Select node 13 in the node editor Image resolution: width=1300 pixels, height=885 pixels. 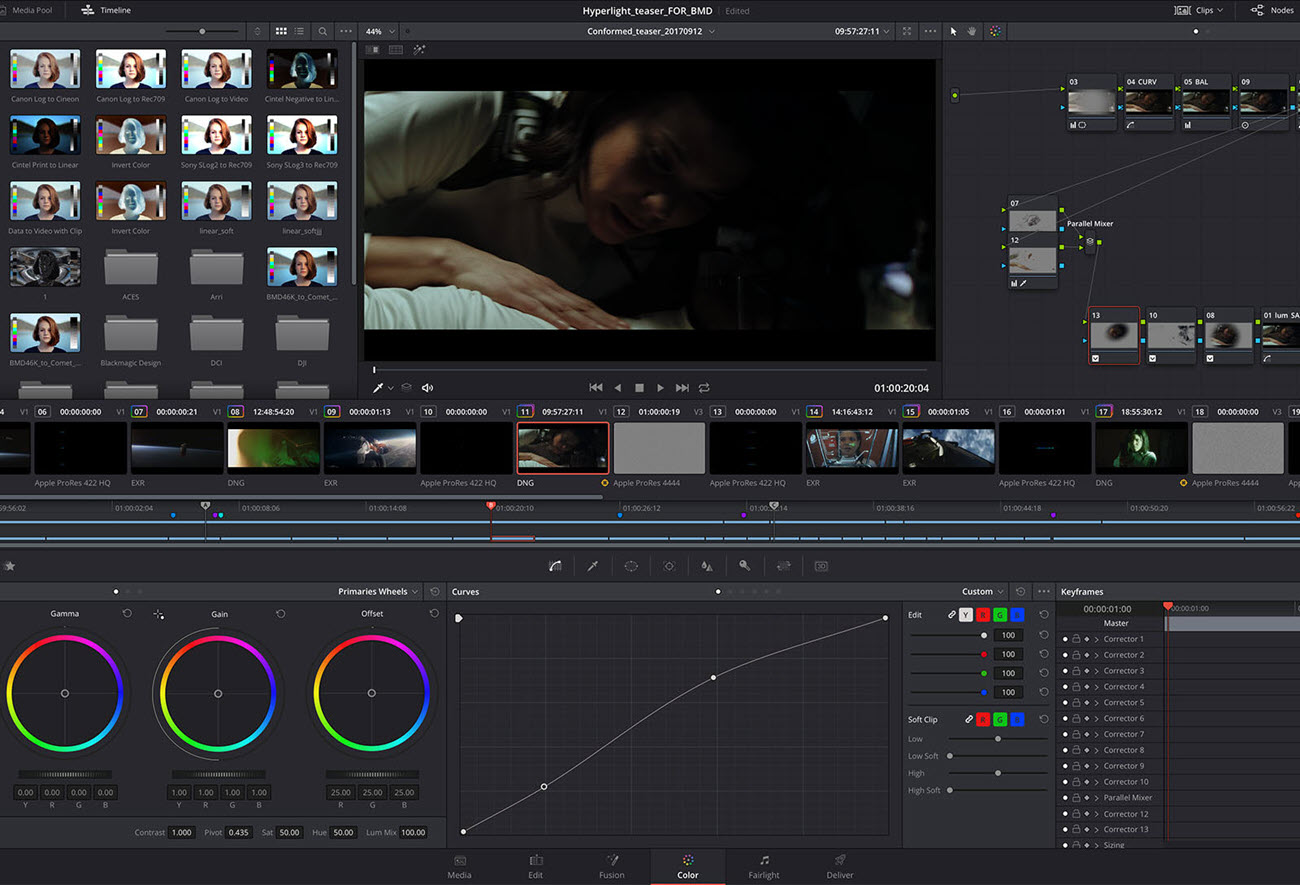tap(1113, 335)
